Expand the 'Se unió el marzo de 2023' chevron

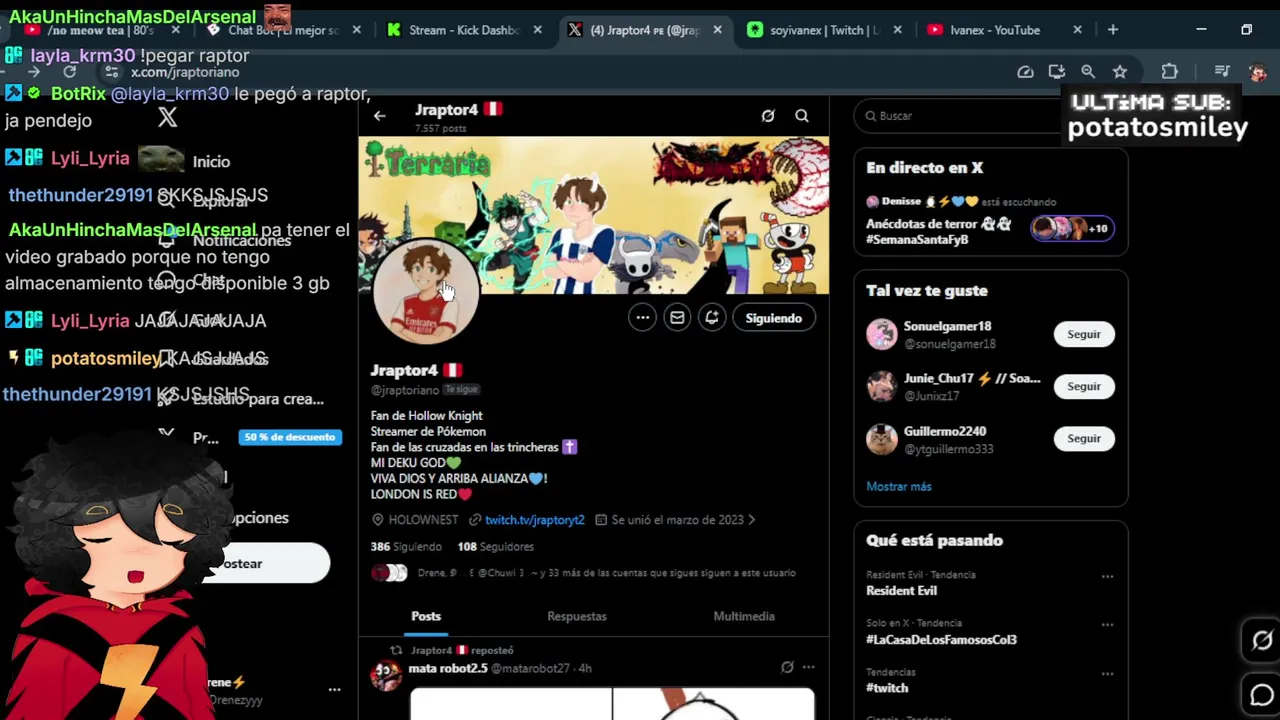752,520
